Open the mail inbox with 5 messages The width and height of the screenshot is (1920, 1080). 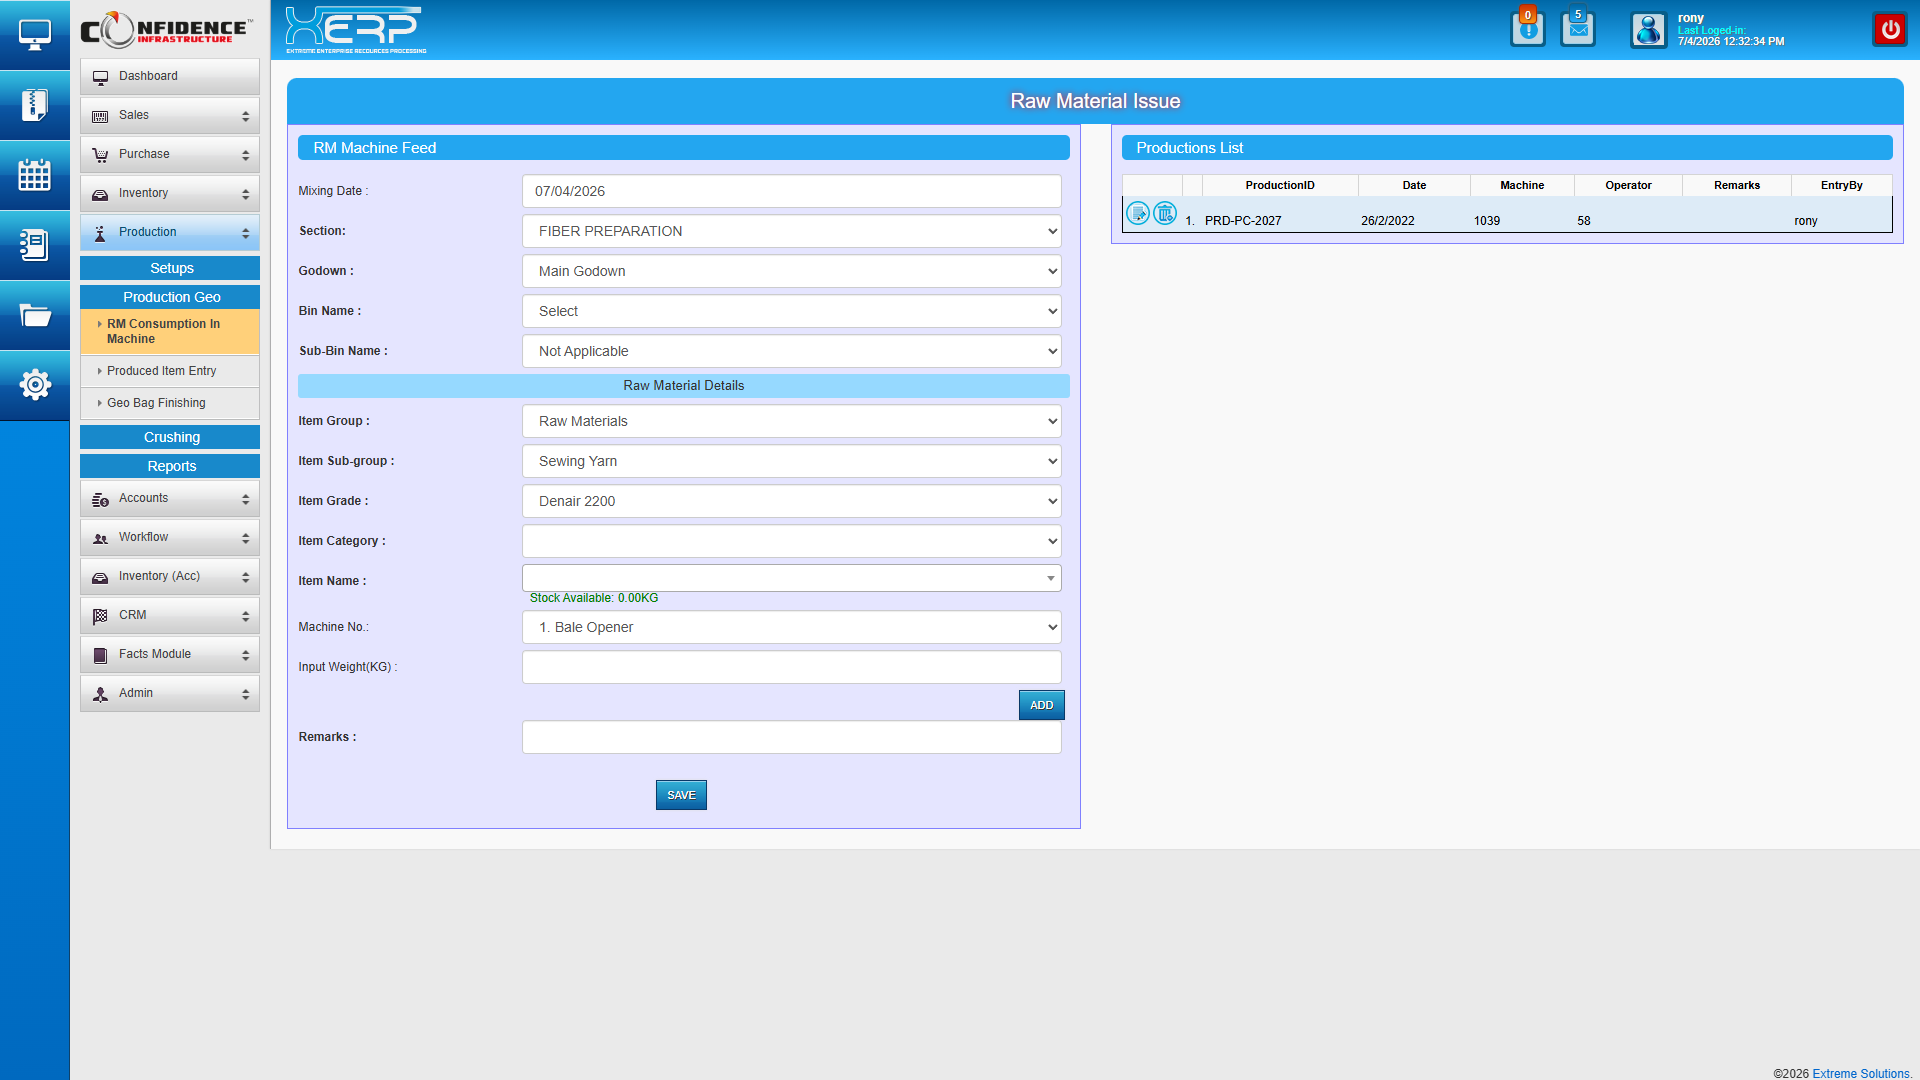[1577, 29]
